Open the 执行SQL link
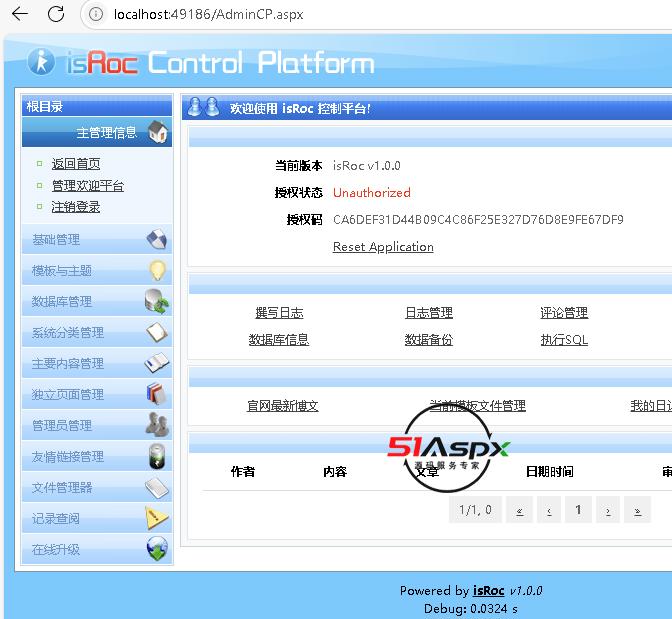 click(x=564, y=340)
